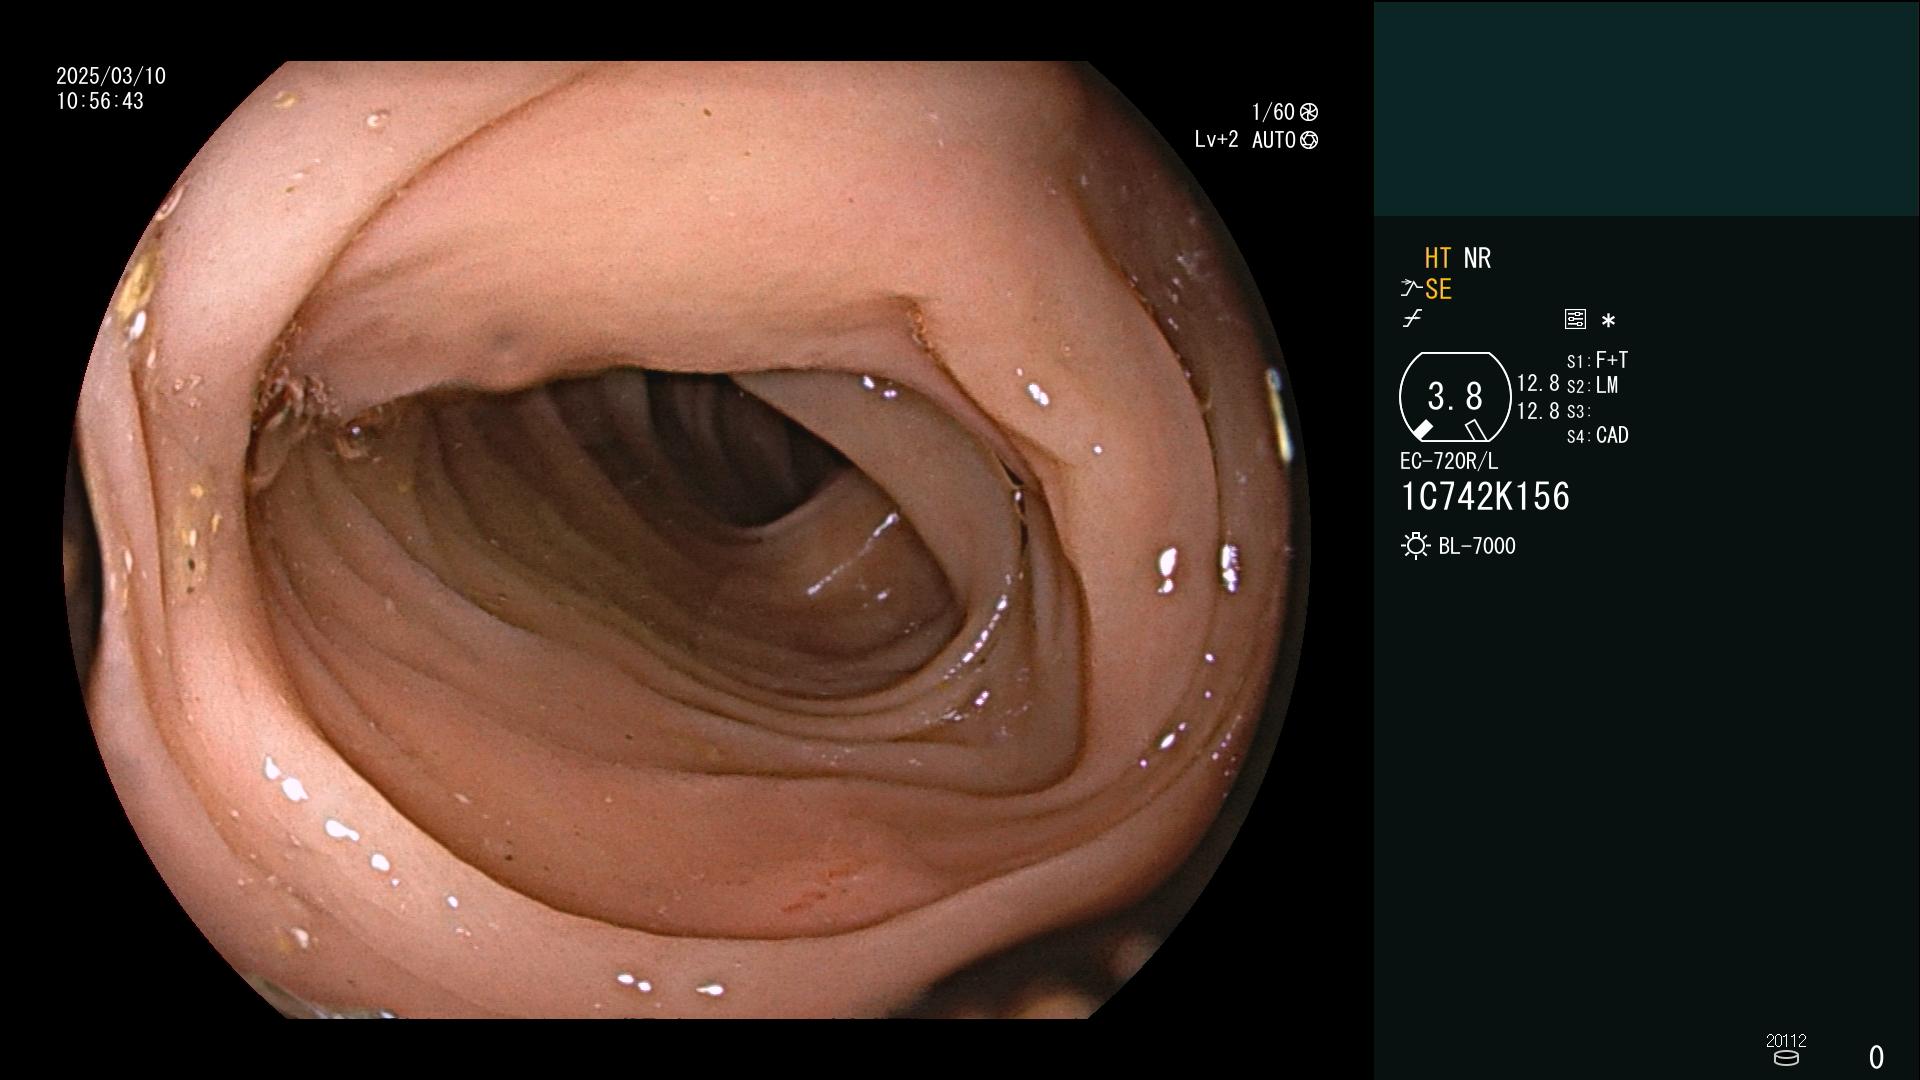The image size is (1920, 1080).
Task: Click the EC-720R/L scope model text
Action: click(1449, 462)
